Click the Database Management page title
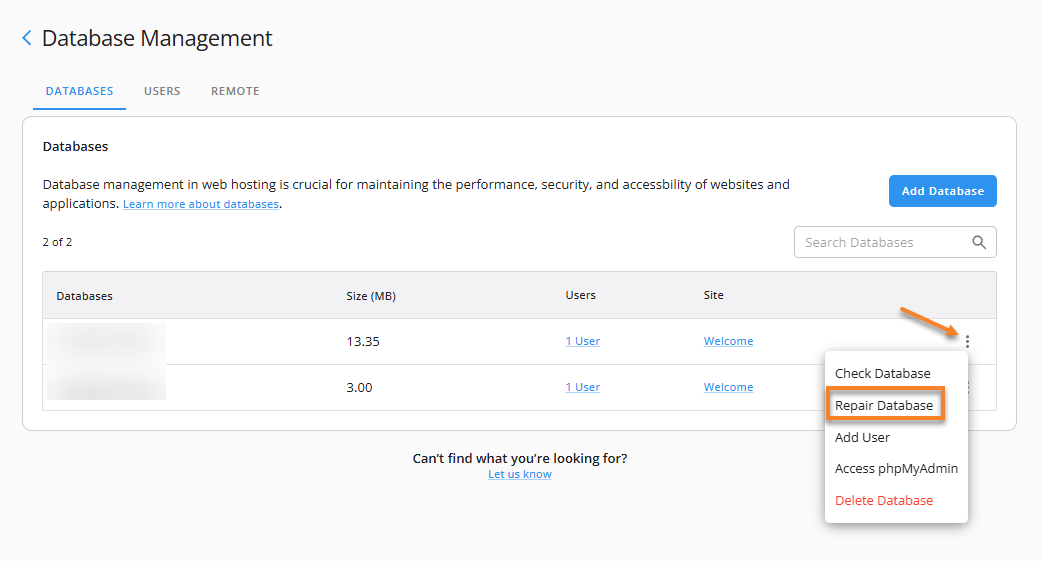This screenshot has height=561, width=1041. [x=157, y=38]
